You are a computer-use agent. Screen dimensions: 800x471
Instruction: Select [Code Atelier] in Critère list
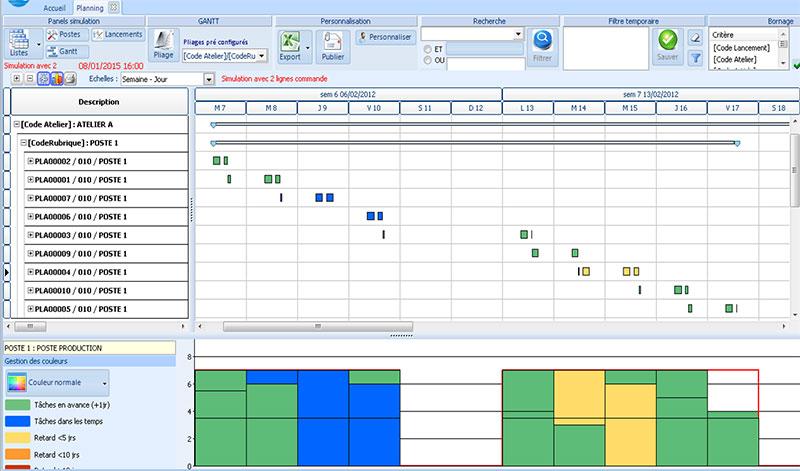coord(735,59)
